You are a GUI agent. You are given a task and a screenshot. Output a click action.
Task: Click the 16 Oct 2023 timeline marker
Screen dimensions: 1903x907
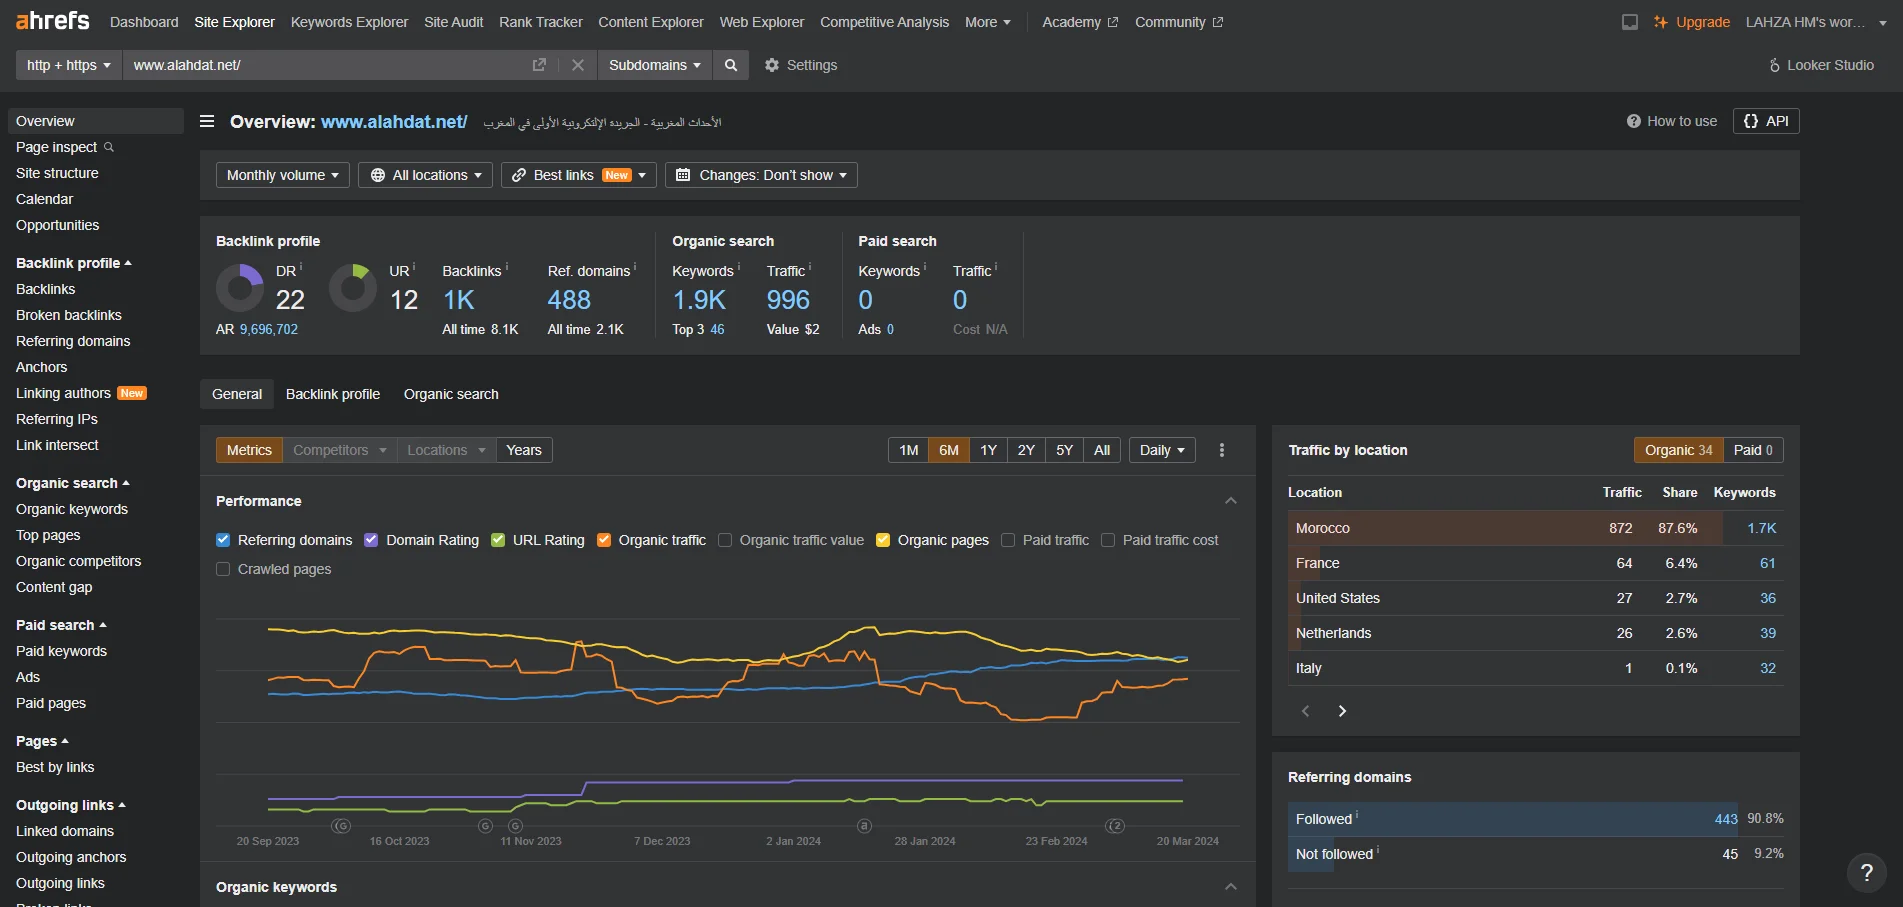tap(399, 841)
